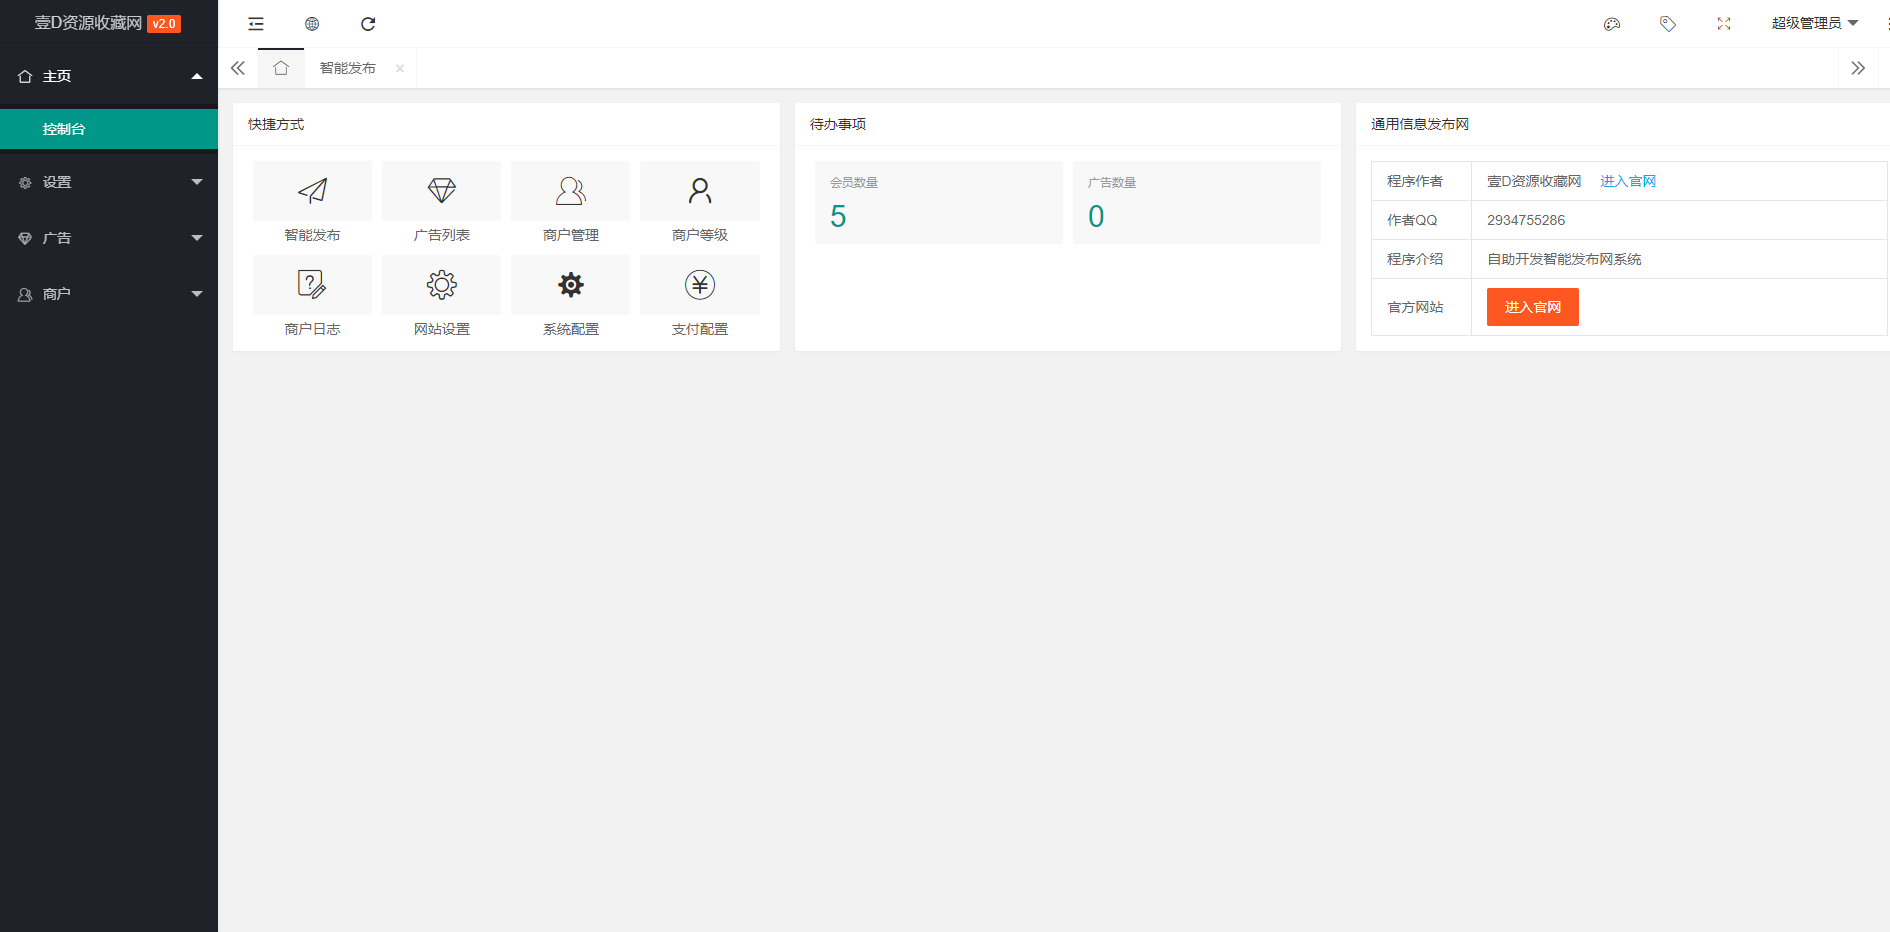Click the orange 进入官网 button
The height and width of the screenshot is (932, 1890).
click(x=1532, y=307)
